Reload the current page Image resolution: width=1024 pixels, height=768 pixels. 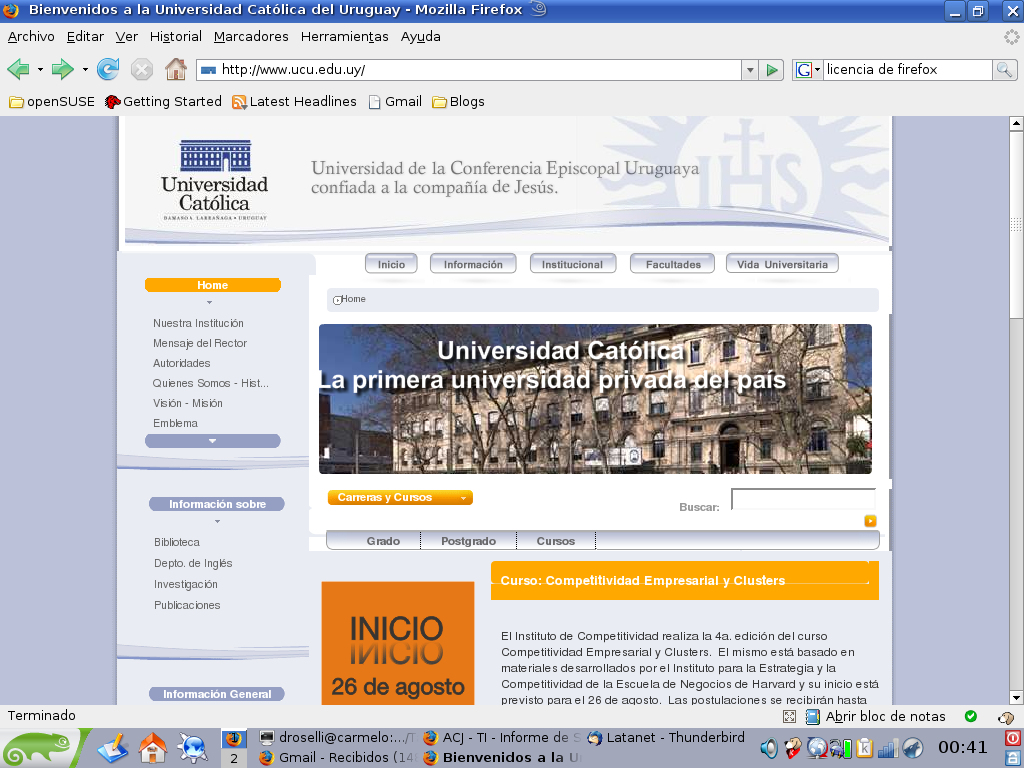point(108,69)
